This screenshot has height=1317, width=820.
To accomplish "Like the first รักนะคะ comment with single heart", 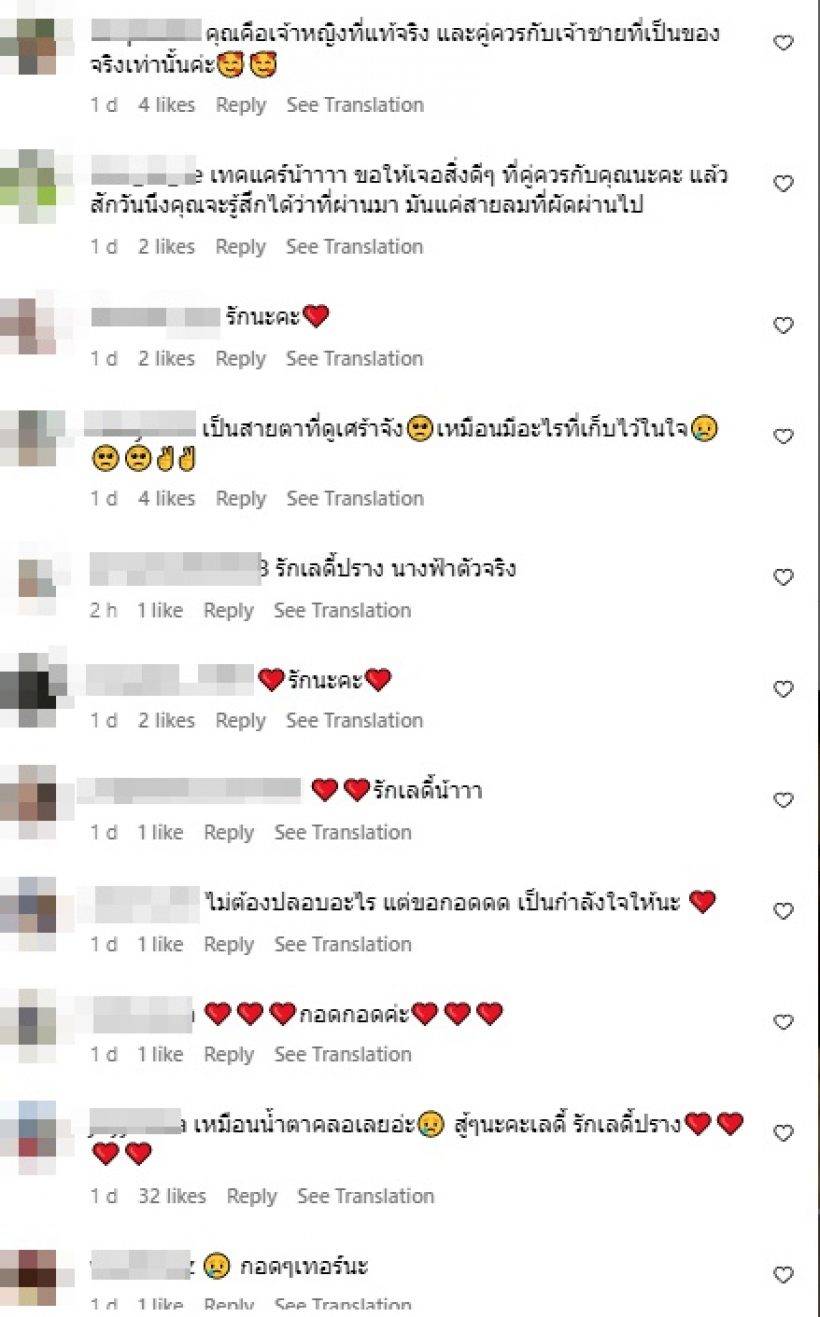I will click(784, 325).
